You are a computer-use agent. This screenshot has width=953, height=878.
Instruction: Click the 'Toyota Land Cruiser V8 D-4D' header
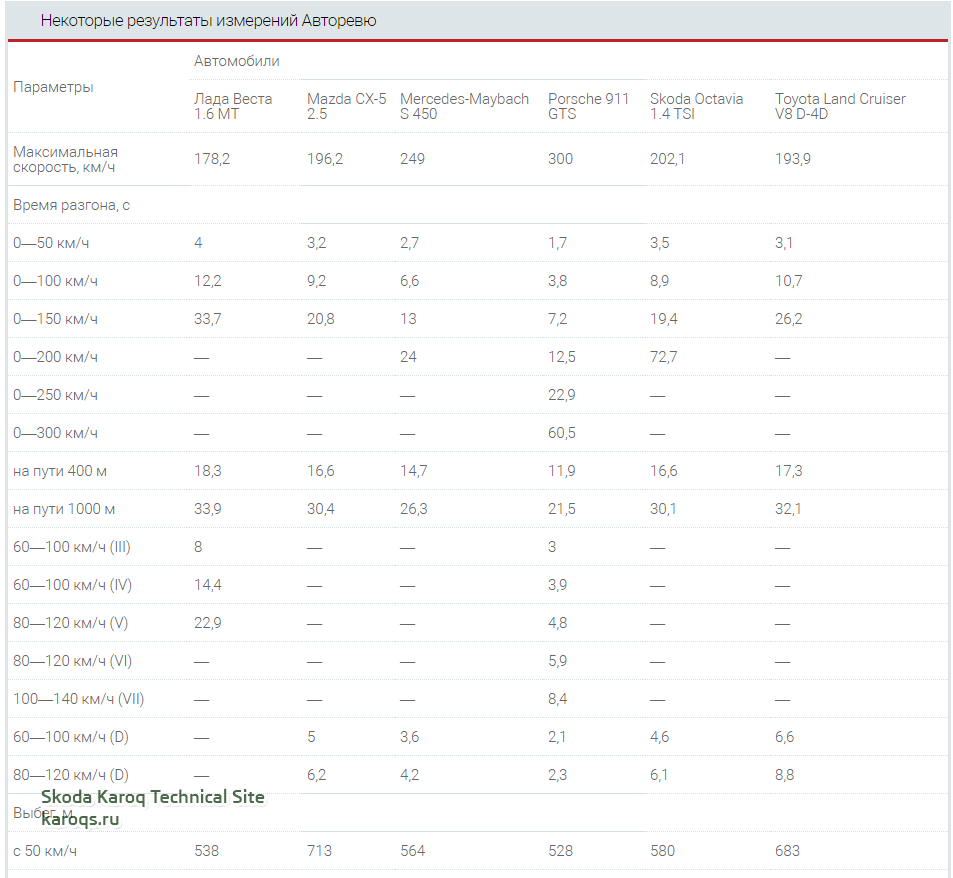(x=840, y=106)
